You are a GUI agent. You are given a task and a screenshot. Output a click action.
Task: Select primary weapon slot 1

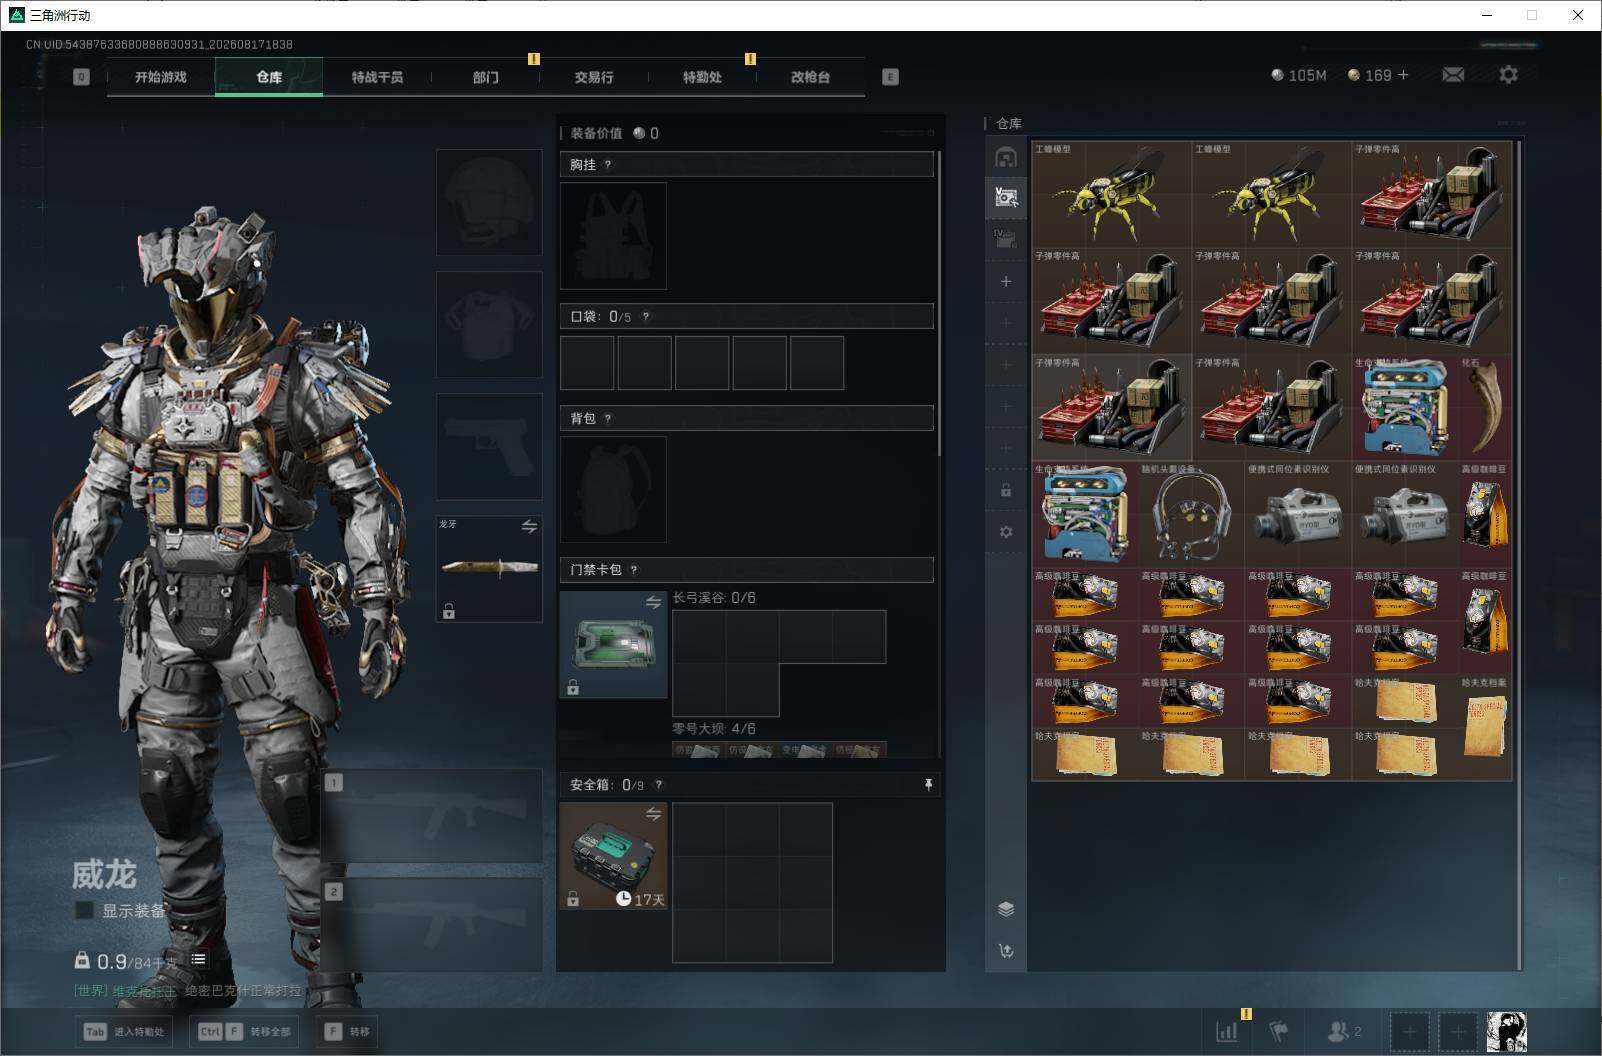pos(432,816)
